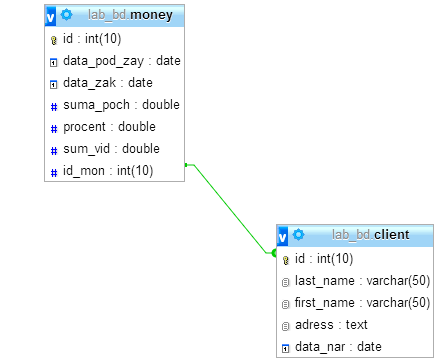
Task: Open gear options on lab_bd.client table
Action: 298,235
